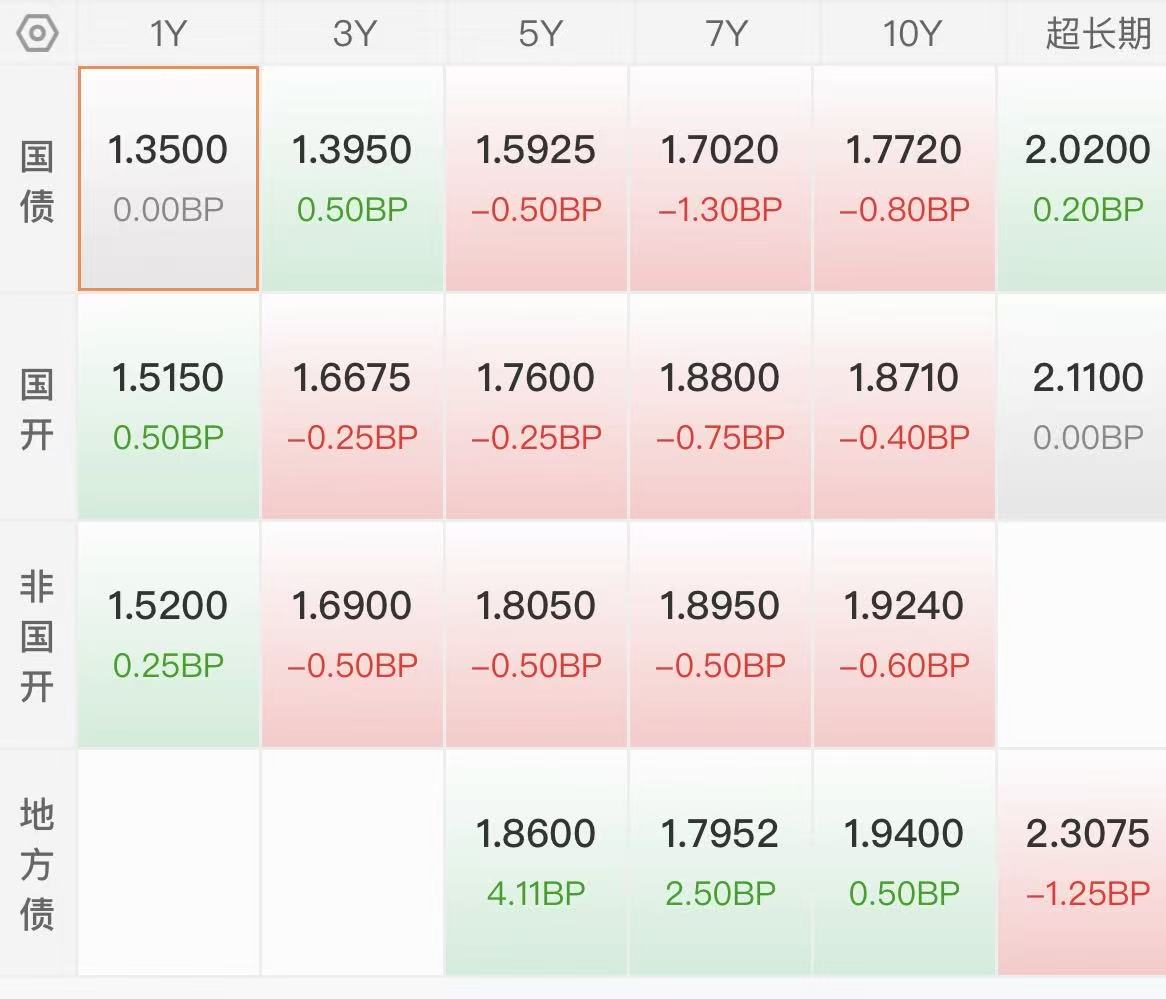Click the 国开 row label
This screenshot has height=999, width=1166.
click(x=37, y=408)
